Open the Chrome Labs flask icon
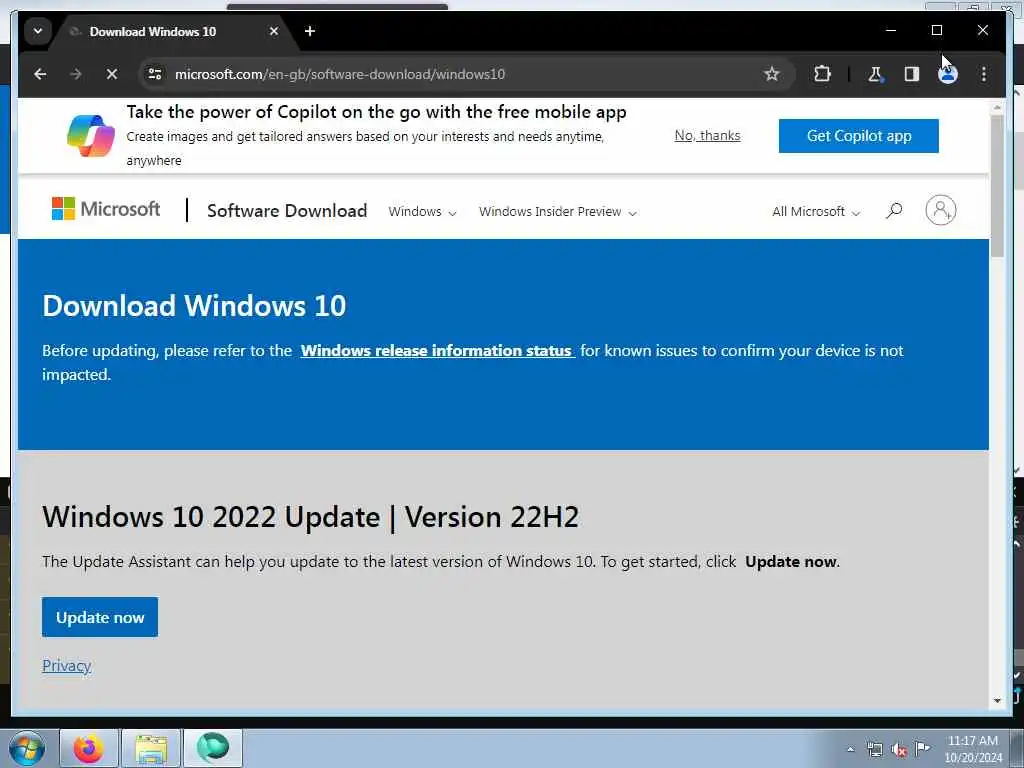 coord(875,74)
